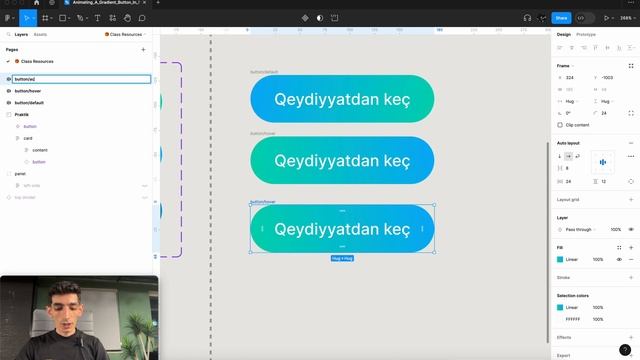Image resolution: width=640 pixels, height=360 pixels.
Task: Enable the Clip content checkbox
Action: click(560, 125)
